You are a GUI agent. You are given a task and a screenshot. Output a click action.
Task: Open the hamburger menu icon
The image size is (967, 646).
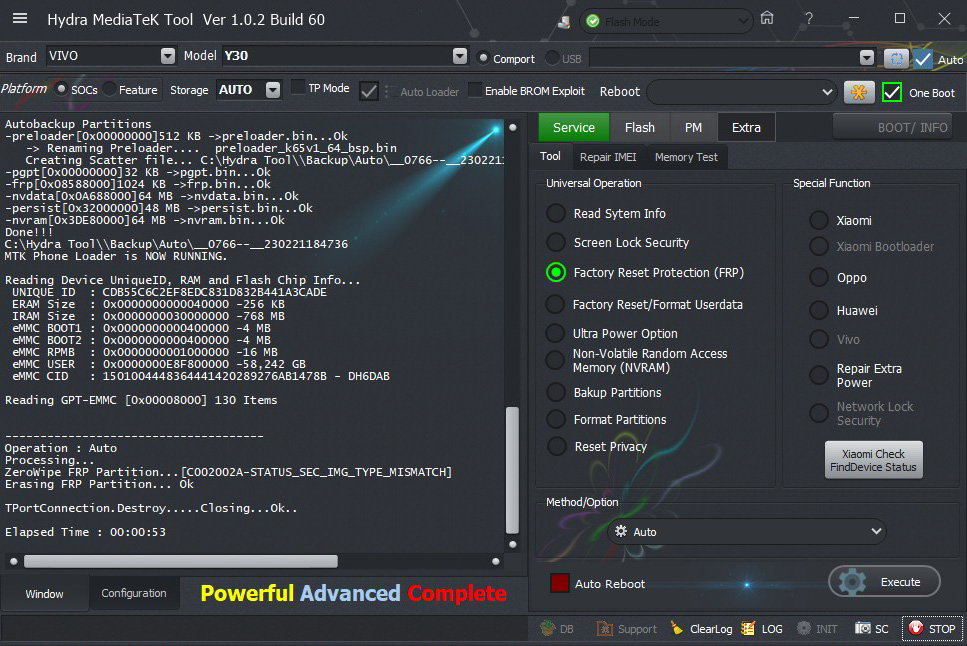[20, 19]
